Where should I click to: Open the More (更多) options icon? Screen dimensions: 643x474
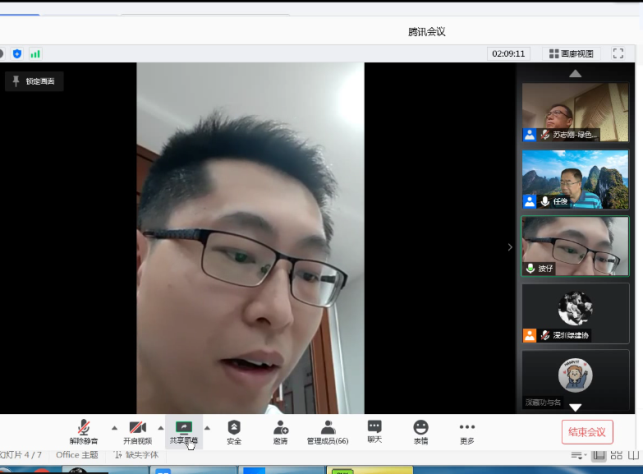pos(467,431)
